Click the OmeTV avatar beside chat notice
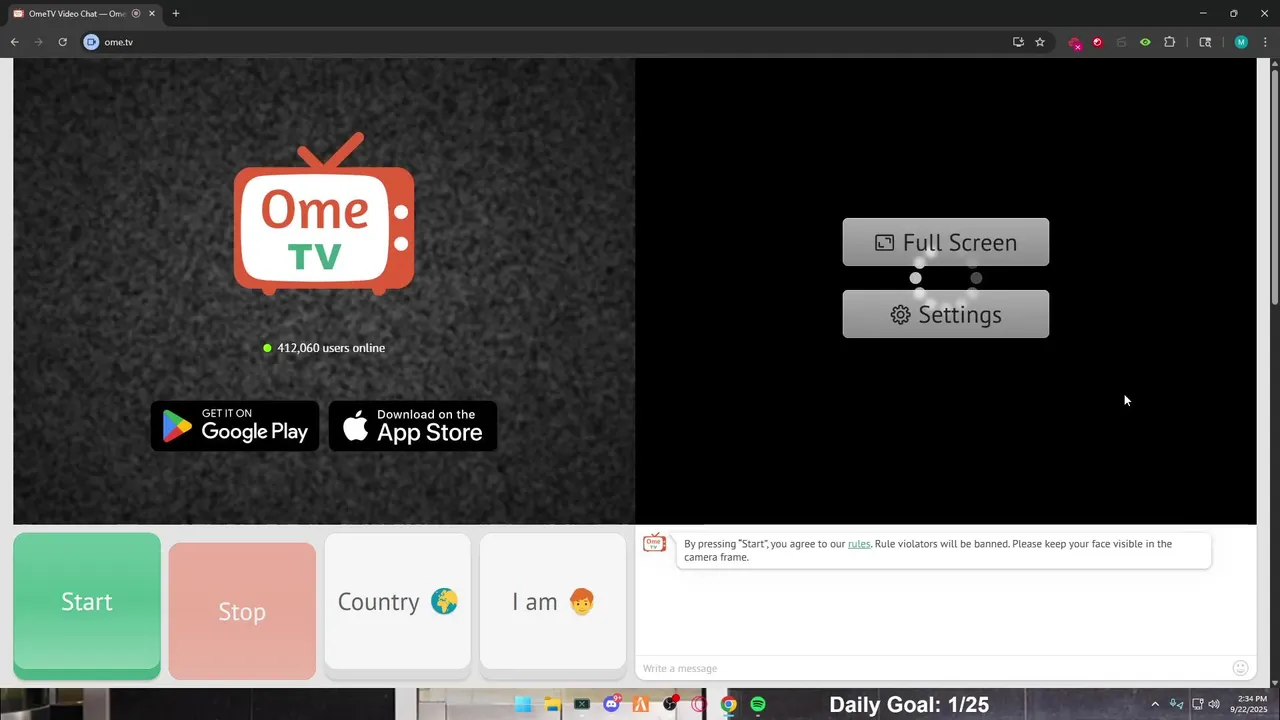The image size is (1280, 720). click(654, 543)
